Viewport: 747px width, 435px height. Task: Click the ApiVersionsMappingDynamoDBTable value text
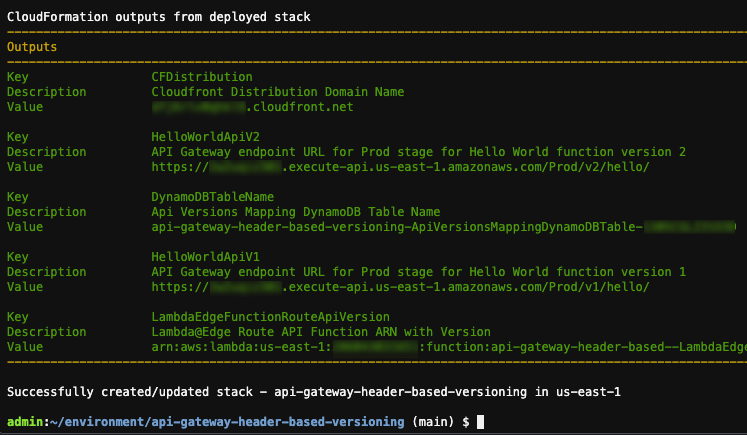tap(444, 227)
